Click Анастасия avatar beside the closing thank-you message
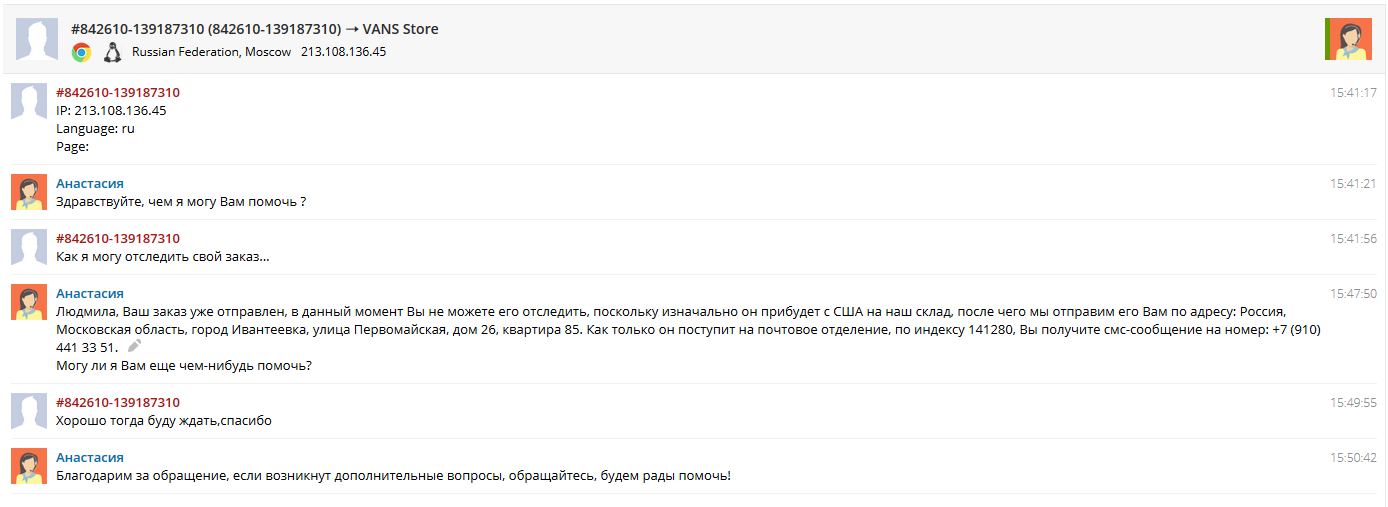 [x=28, y=466]
